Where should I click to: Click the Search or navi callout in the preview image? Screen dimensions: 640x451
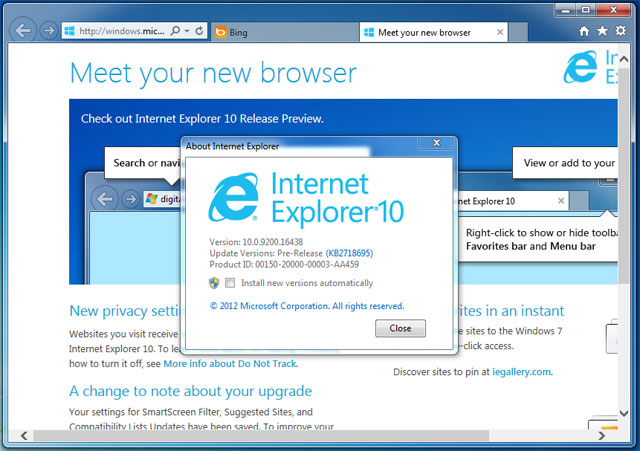coord(143,163)
